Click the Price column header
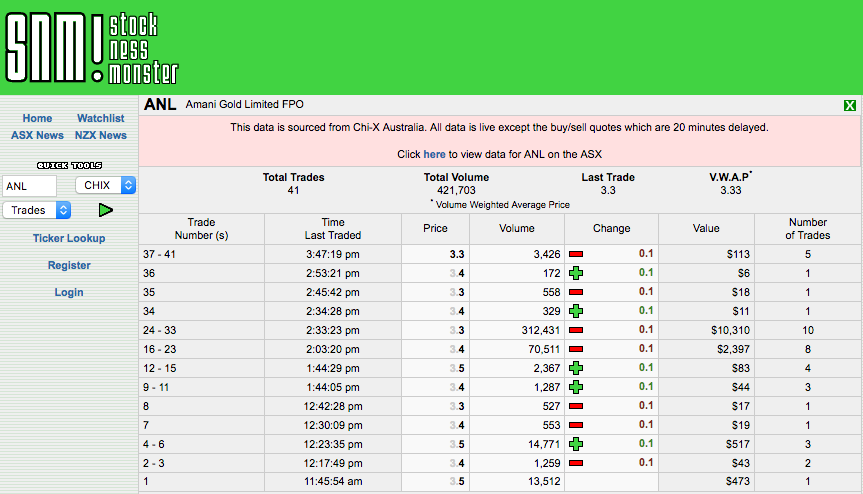The height and width of the screenshot is (494, 863). click(x=435, y=229)
